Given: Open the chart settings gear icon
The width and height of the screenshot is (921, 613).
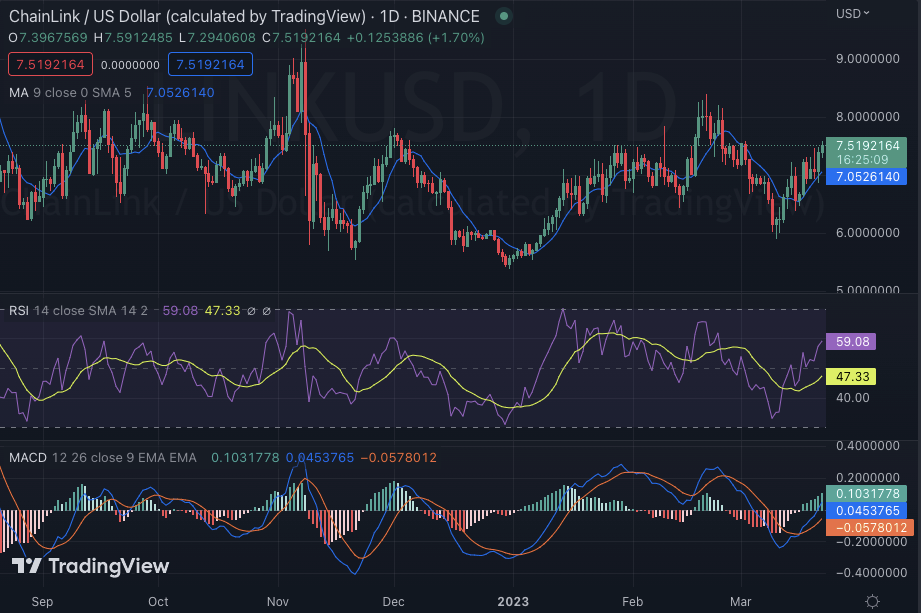Looking at the screenshot, I should pos(872,601).
